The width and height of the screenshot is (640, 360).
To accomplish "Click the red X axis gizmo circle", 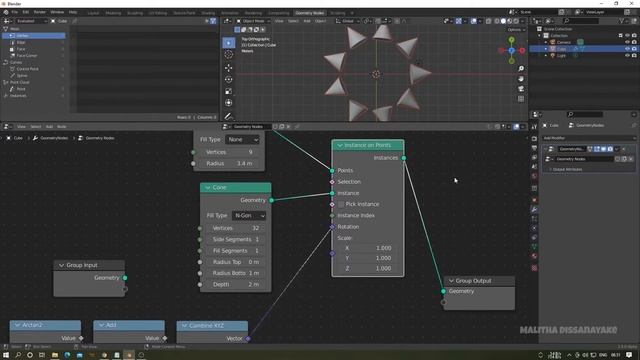I will coord(522,50).
